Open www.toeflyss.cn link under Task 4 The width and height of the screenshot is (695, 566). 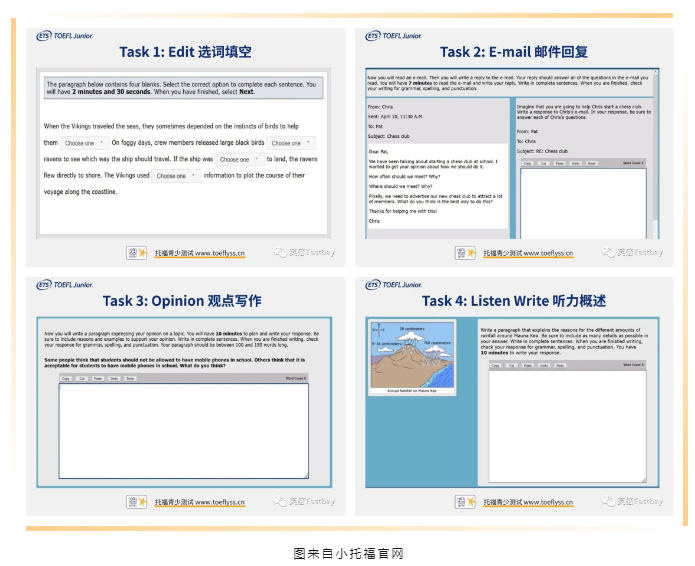pyautogui.click(x=548, y=502)
